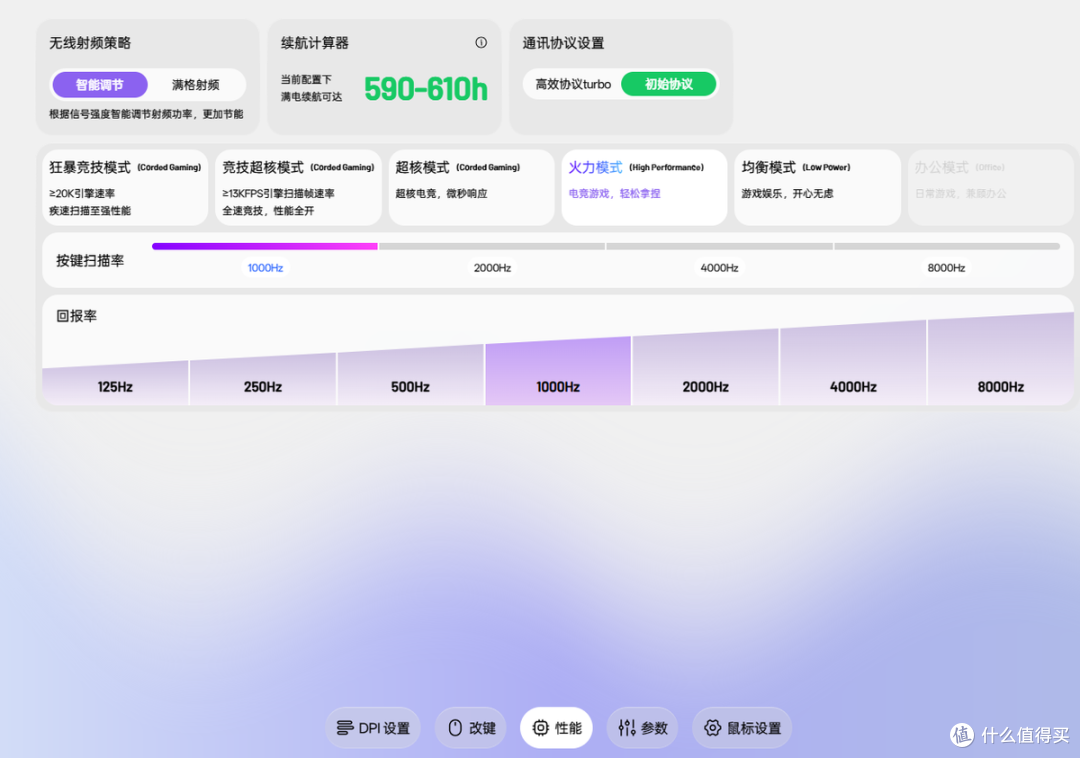
Task: Click ≥13KFPS引擎扫描帧速率 text
Action: (x=278, y=193)
